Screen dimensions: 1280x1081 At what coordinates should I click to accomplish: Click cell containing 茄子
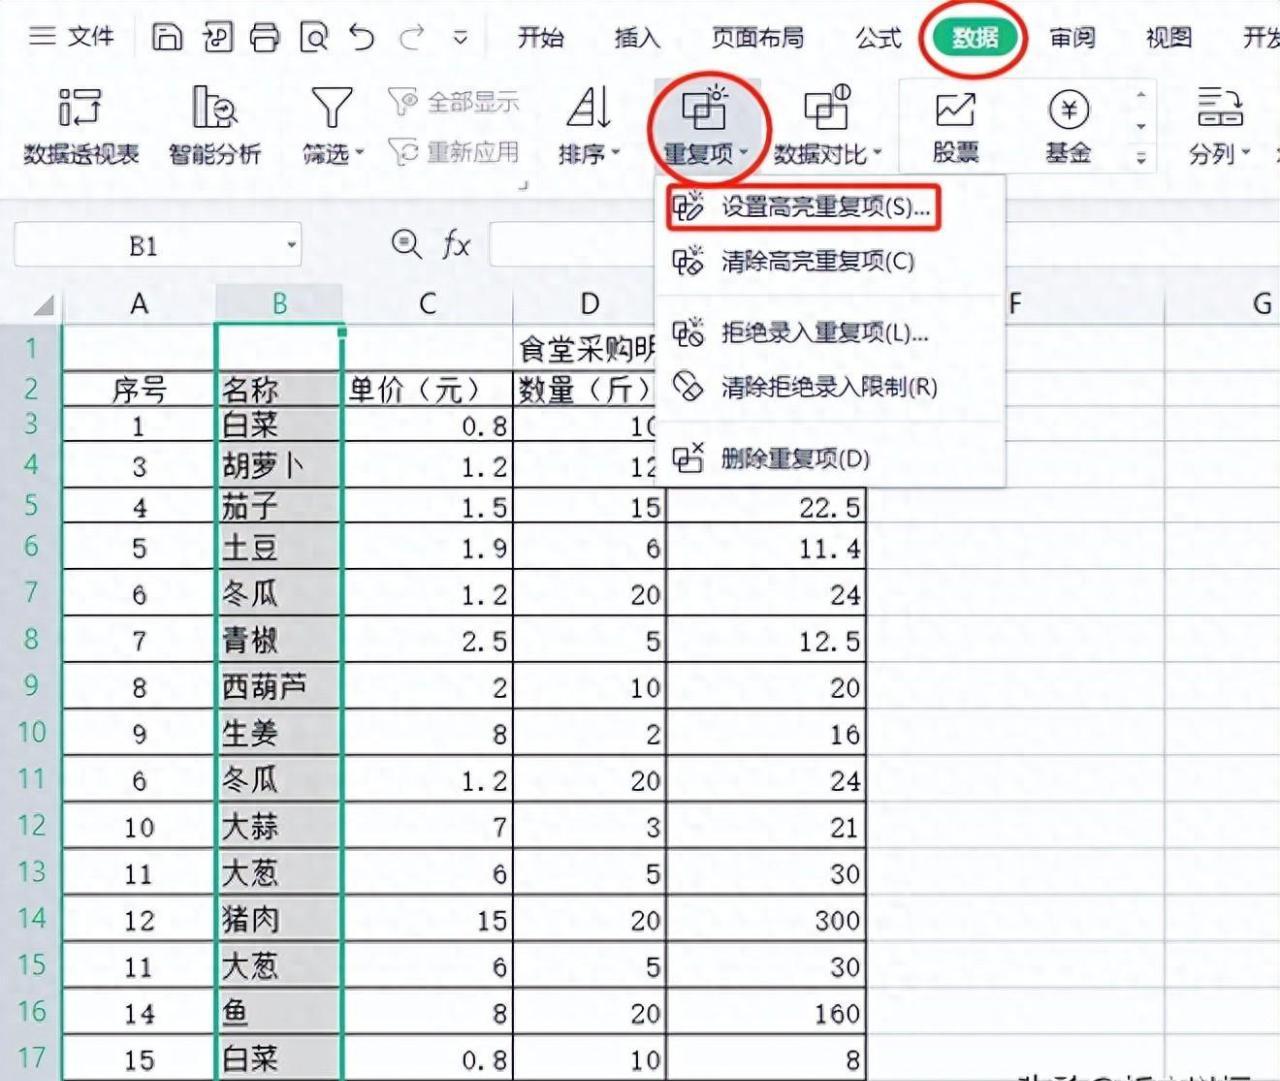(x=279, y=507)
